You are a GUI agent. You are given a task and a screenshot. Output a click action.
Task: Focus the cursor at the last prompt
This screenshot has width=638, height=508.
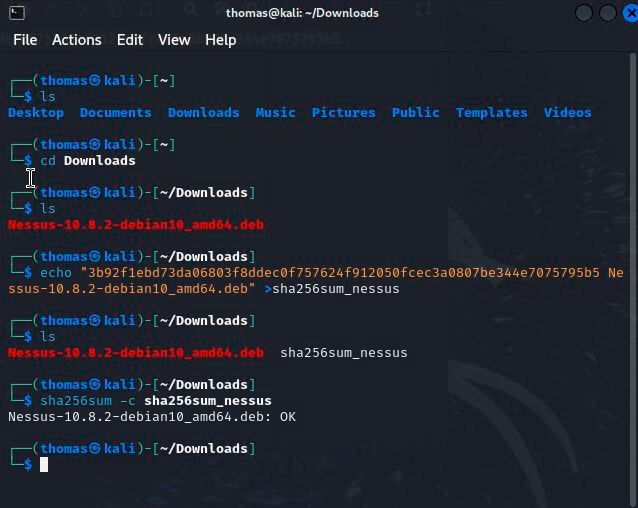44,465
